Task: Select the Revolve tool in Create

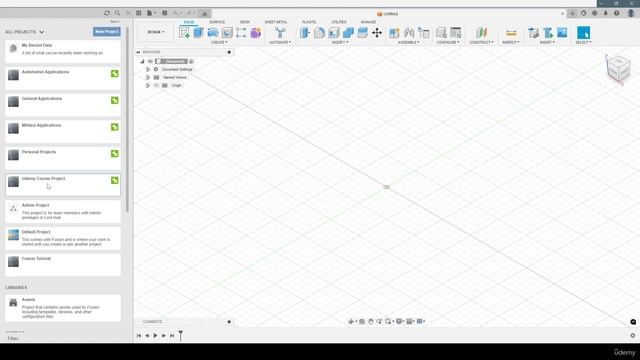Action: pos(213,33)
